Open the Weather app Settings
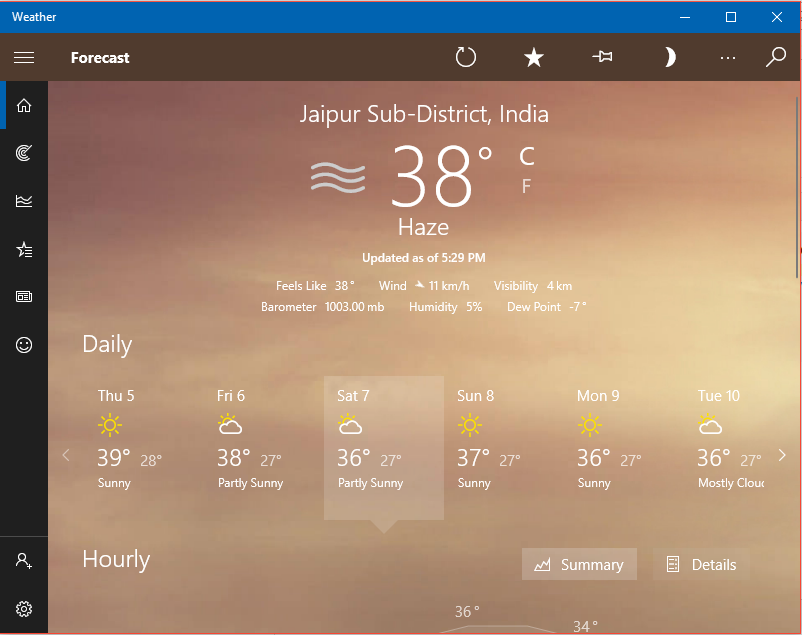 (x=24, y=608)
